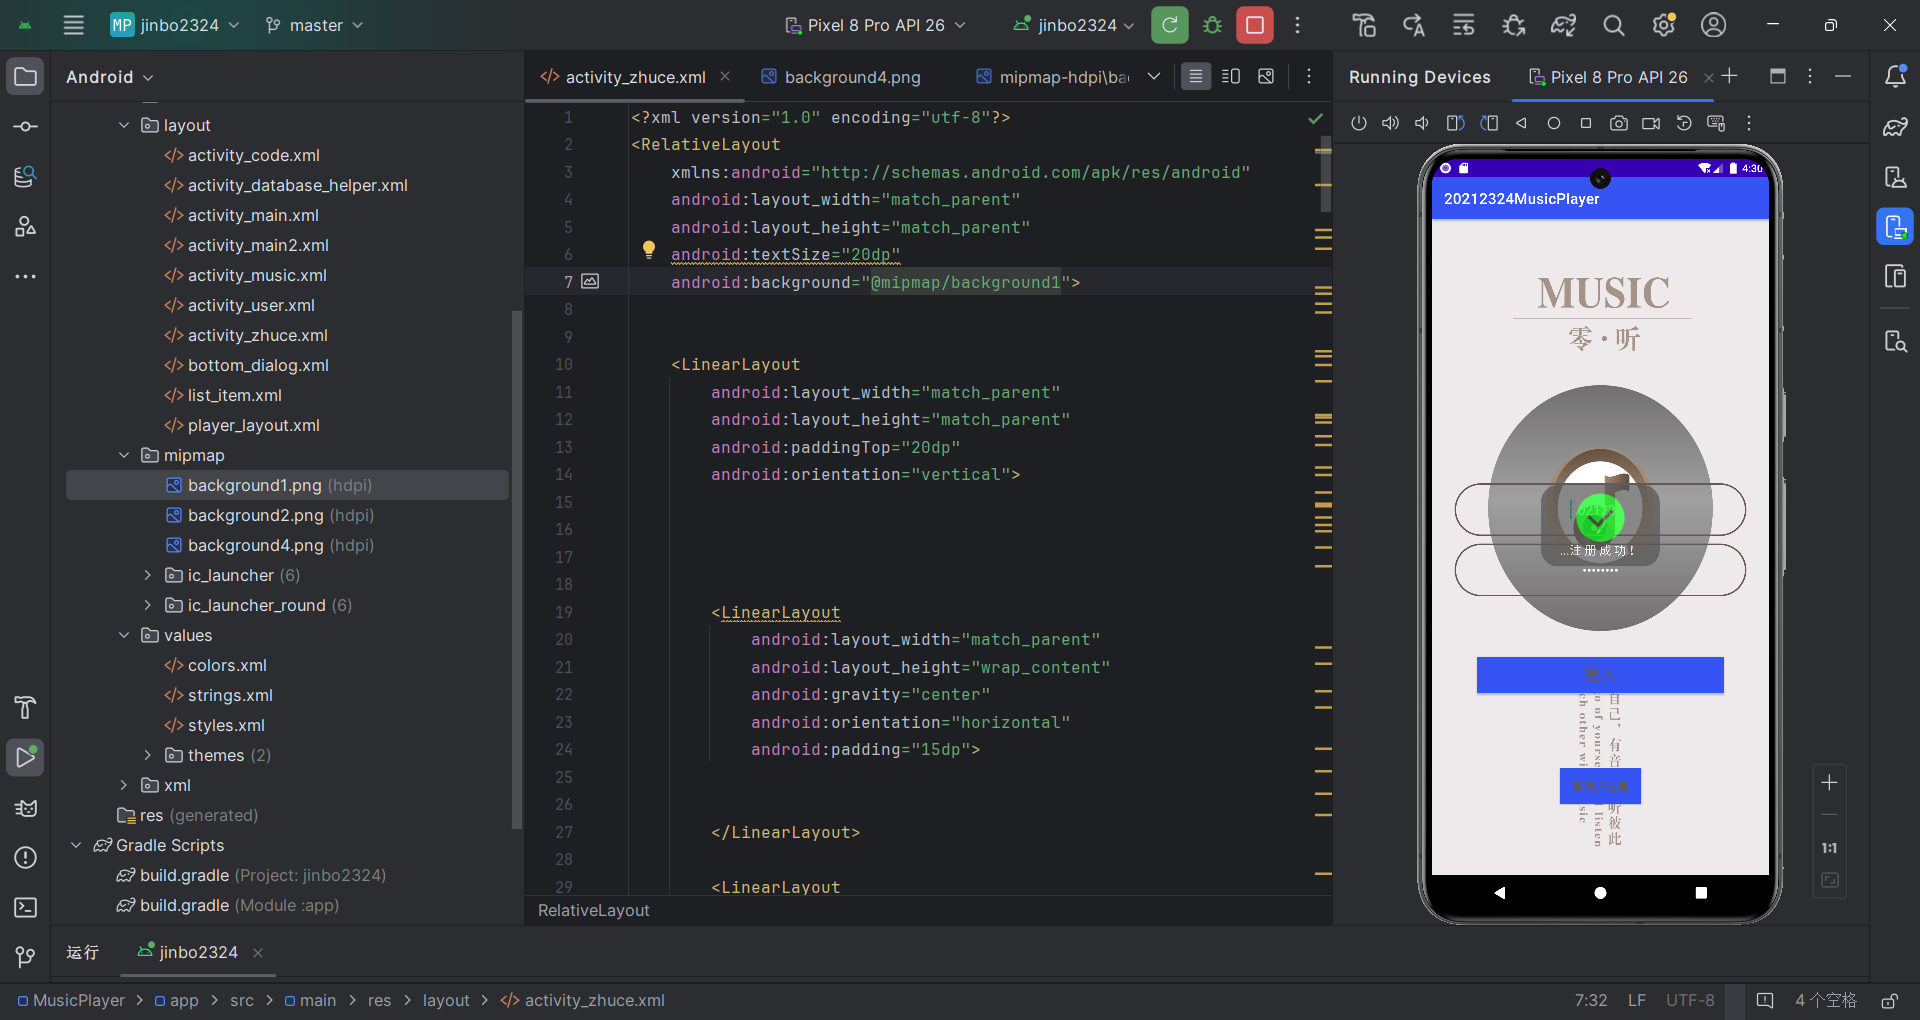Open the Logcat tool window
Image resolution: width=1920 pixels, height=1020 pixels.
(26, 807)
